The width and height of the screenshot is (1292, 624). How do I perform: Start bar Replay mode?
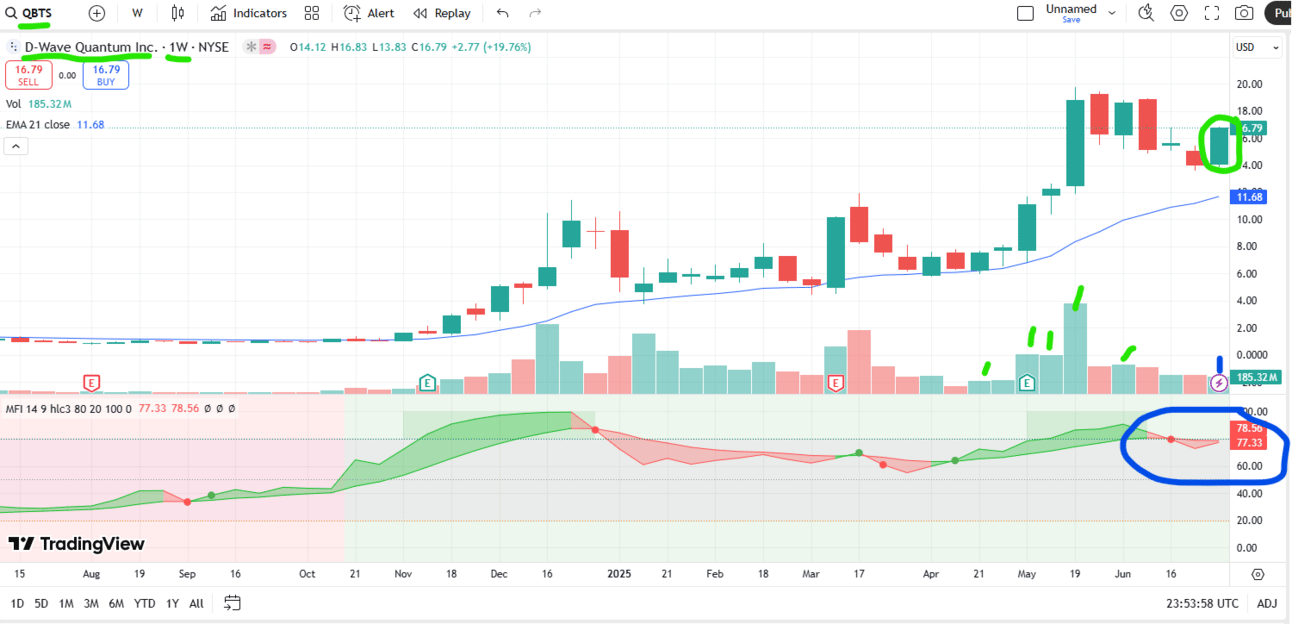click(442, 13)
